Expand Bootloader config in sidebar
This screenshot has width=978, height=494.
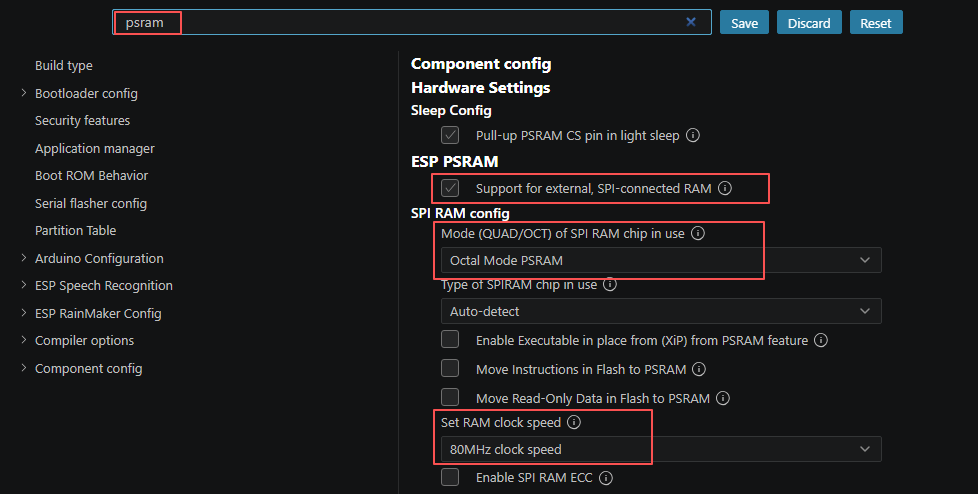86,94
